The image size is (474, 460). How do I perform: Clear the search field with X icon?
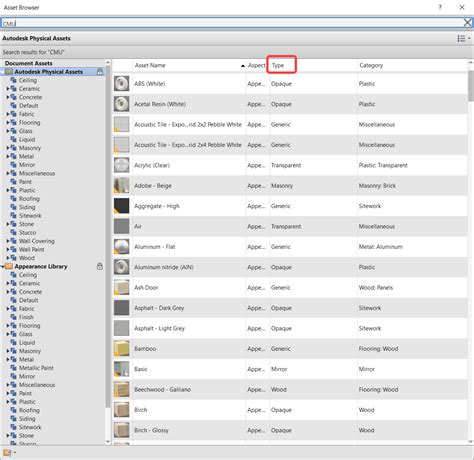(x=467, y=23)
